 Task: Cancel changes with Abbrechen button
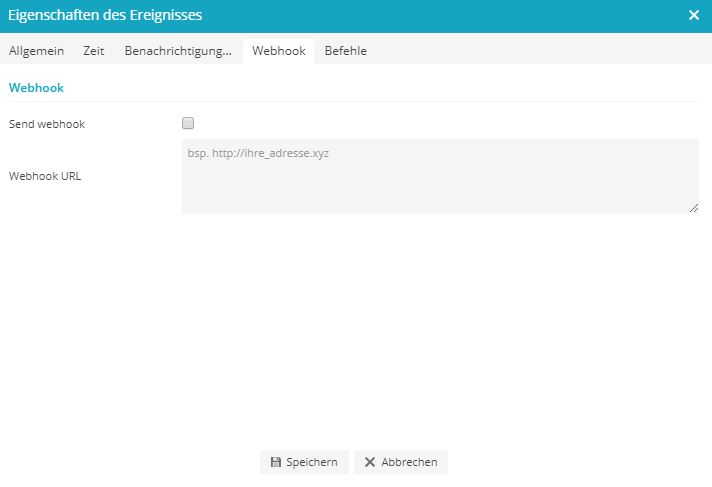coord(401,462)
